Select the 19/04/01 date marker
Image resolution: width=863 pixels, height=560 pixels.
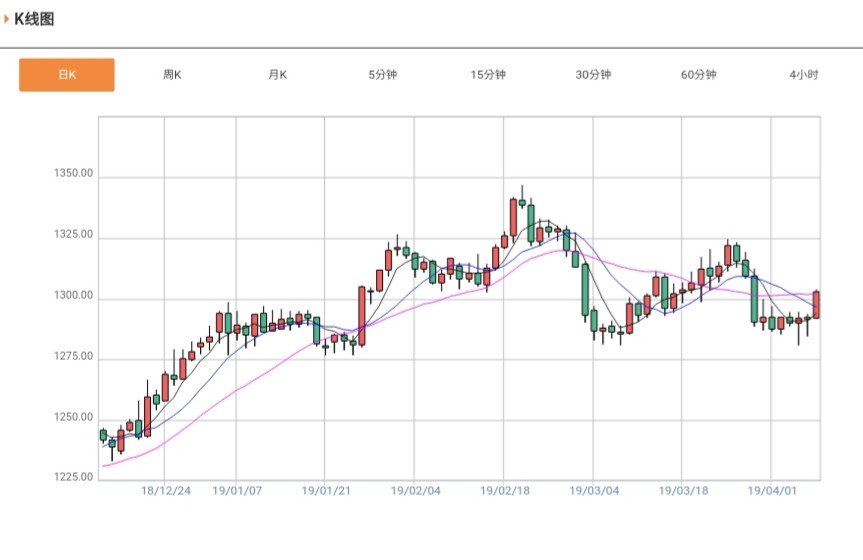(x=772, y=491)
